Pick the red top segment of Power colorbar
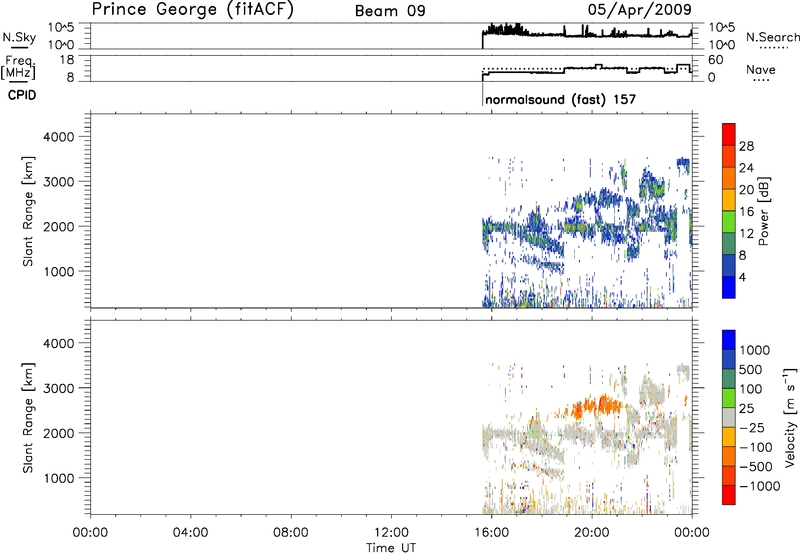 pyautogui.click(x=729, y=134)
